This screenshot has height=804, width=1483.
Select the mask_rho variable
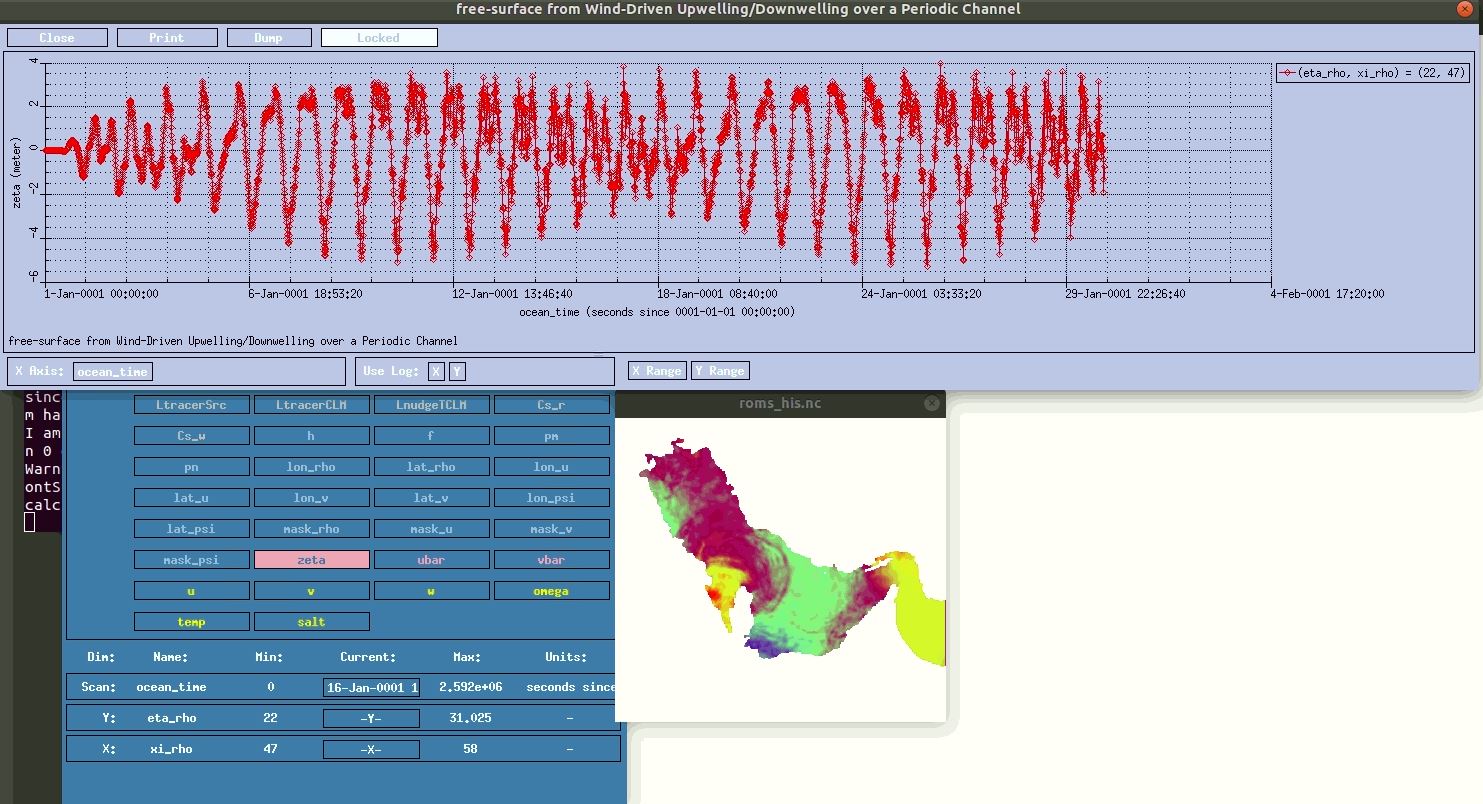[x=311, y=529]
